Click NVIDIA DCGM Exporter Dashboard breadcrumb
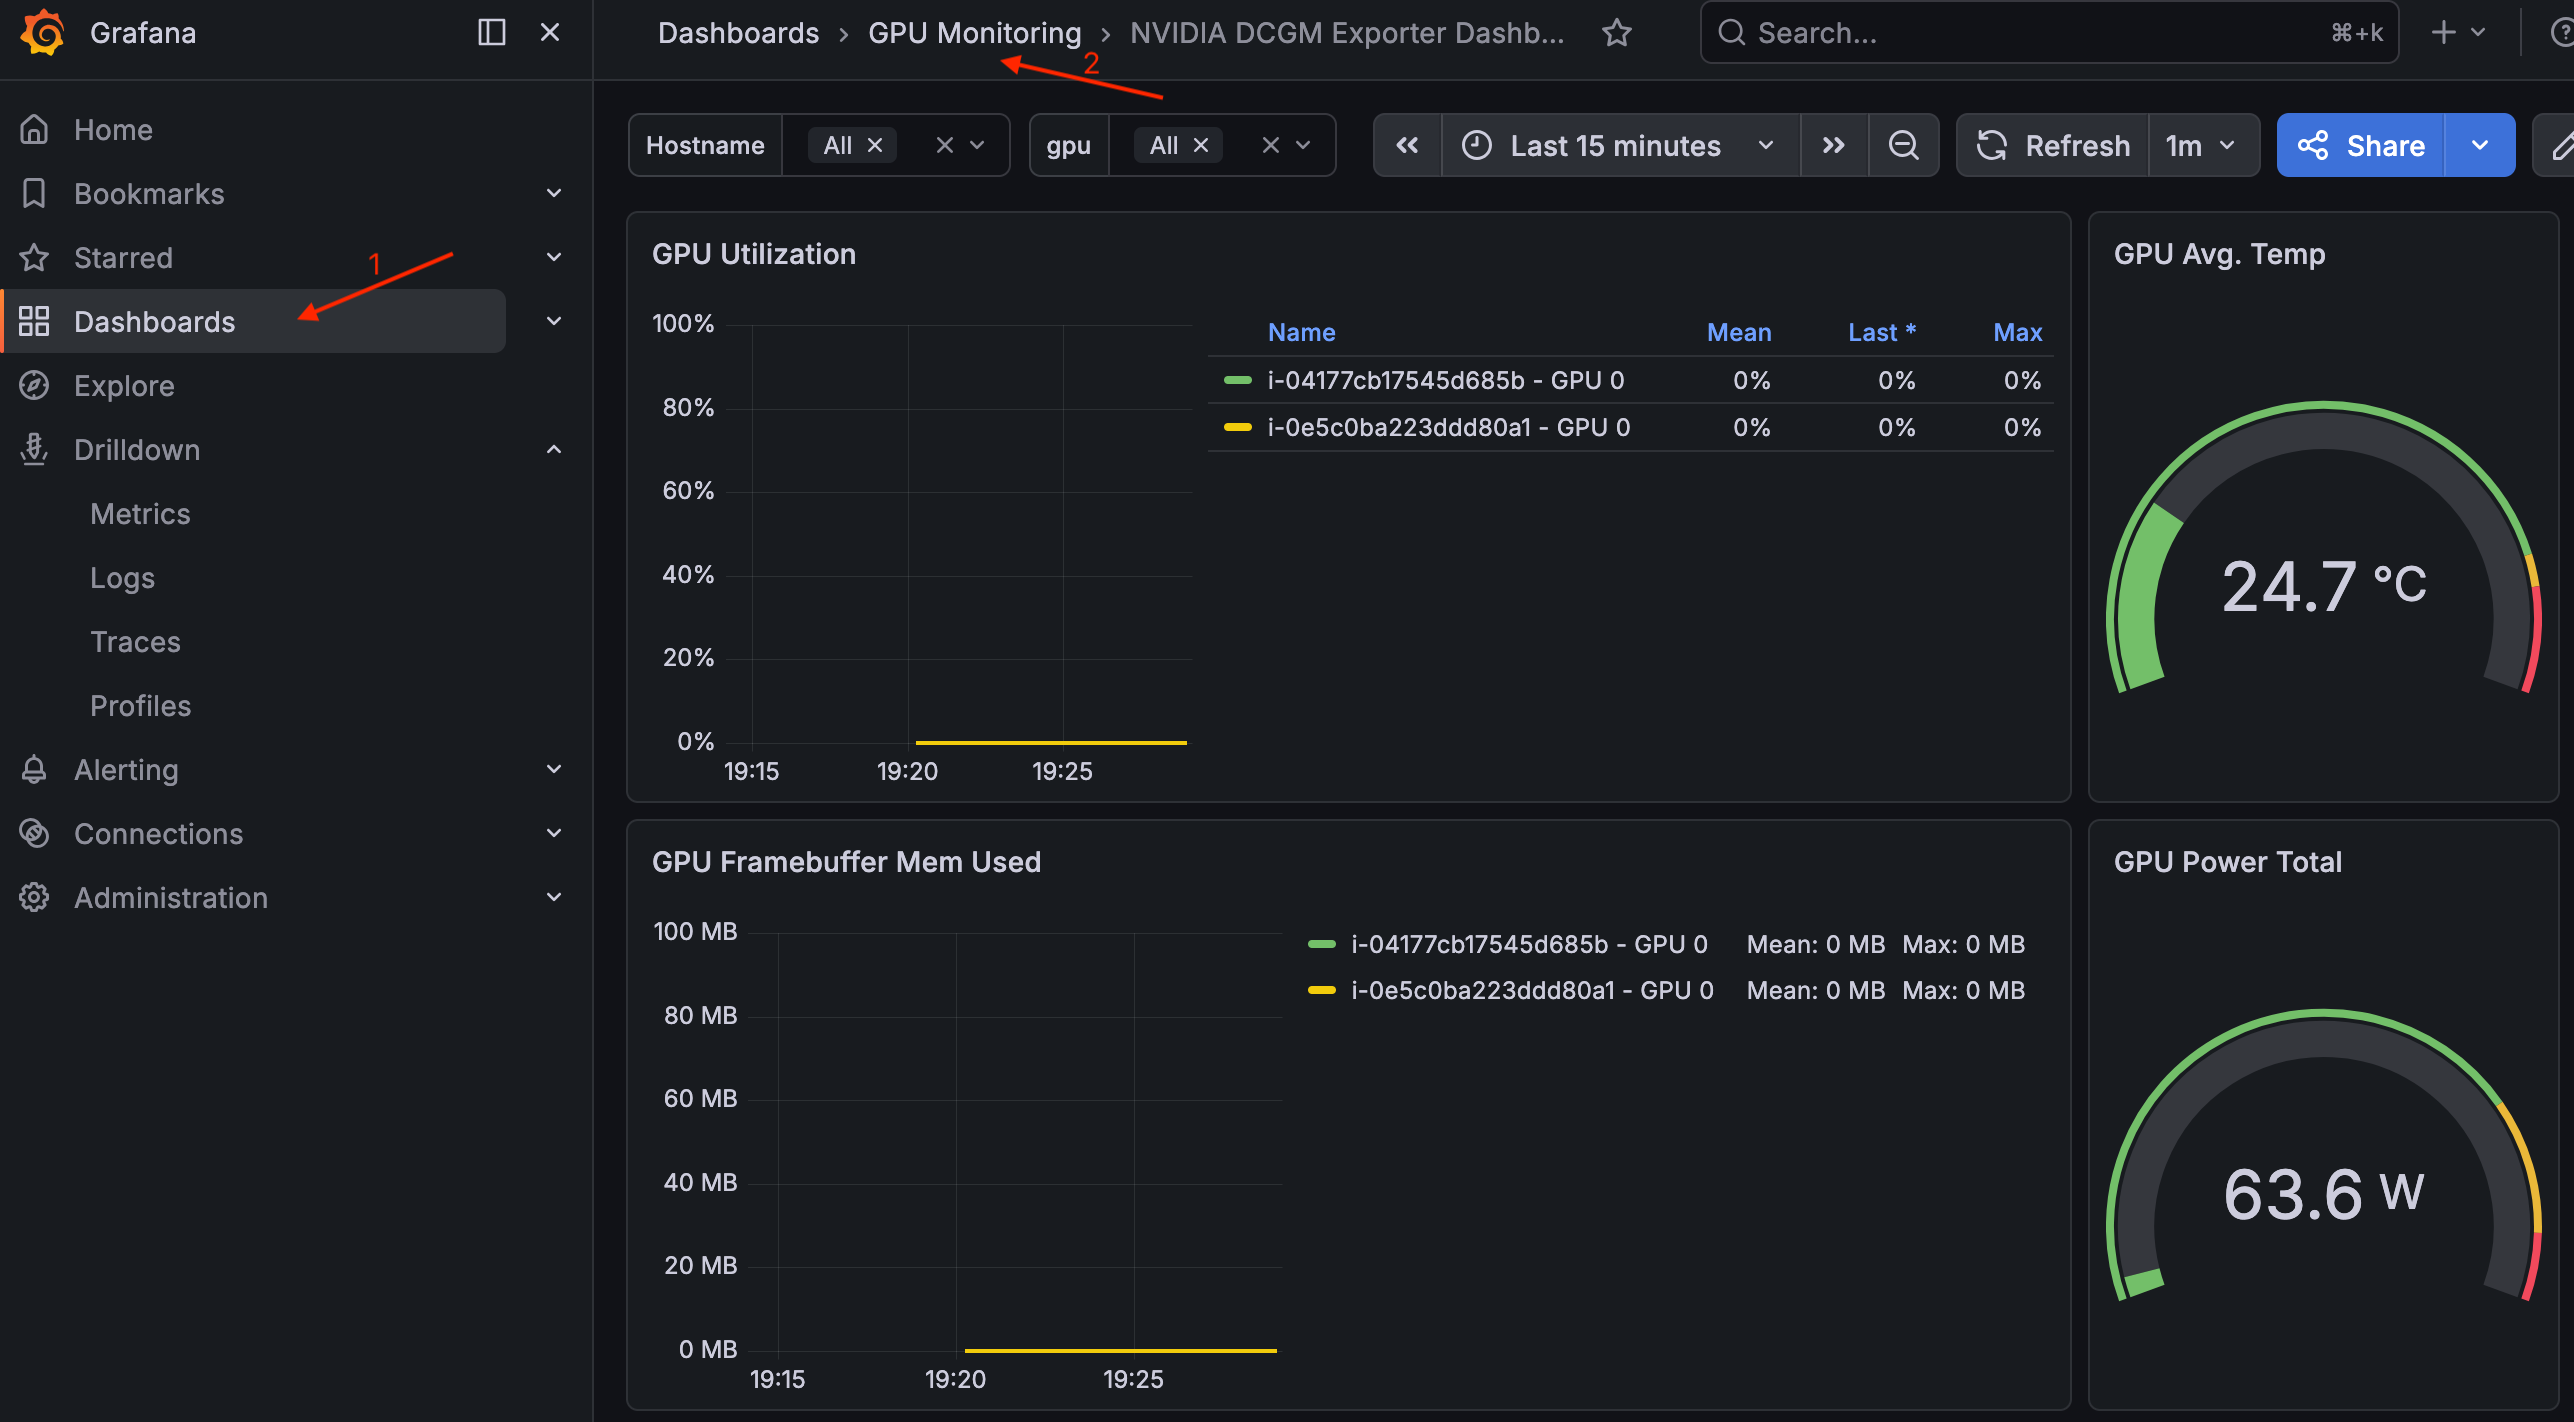This screenshot has height=1422, width=2574. pyautogui.click(x=1347, y=33)
